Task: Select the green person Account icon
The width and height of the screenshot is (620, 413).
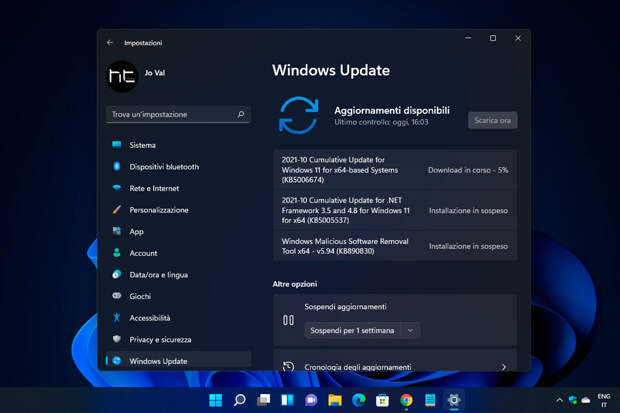Action: tap(117, 252)
